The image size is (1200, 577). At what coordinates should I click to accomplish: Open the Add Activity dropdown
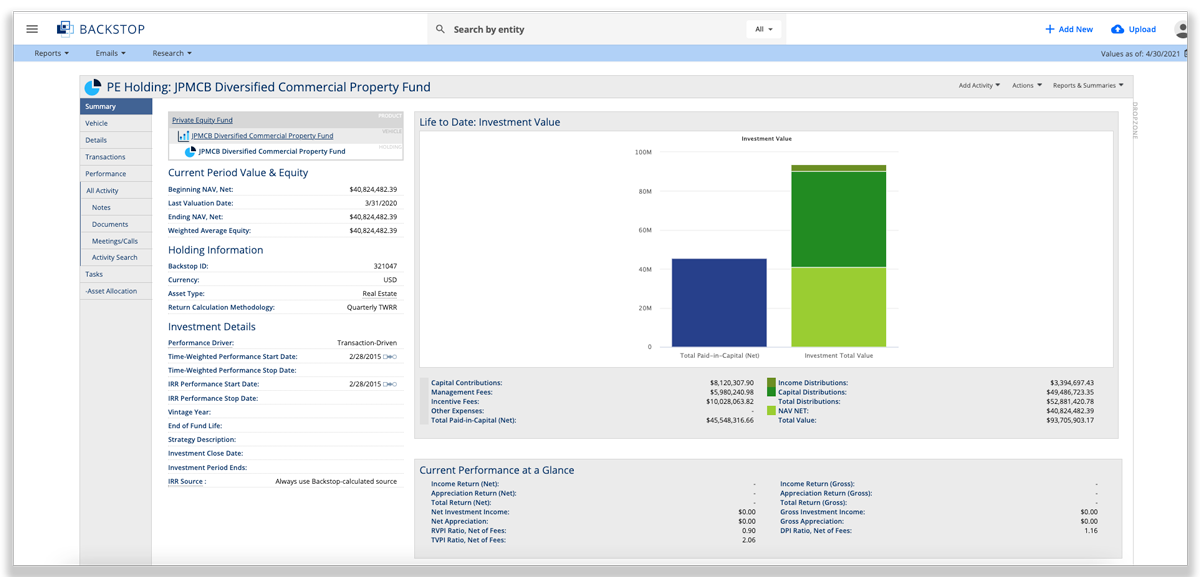(x=979, y=85)
